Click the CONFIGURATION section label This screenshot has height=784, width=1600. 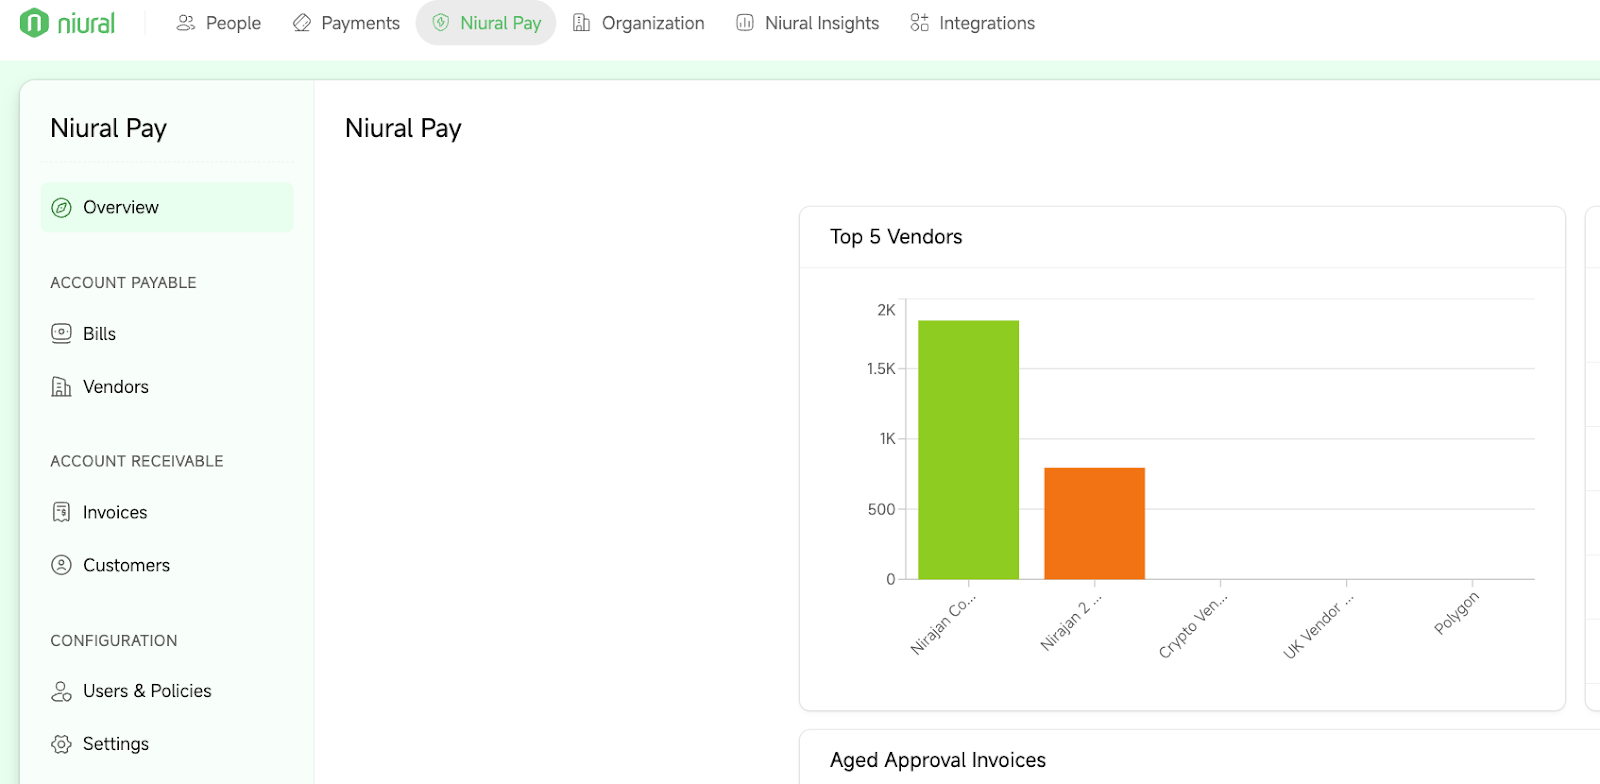(114, 641)
